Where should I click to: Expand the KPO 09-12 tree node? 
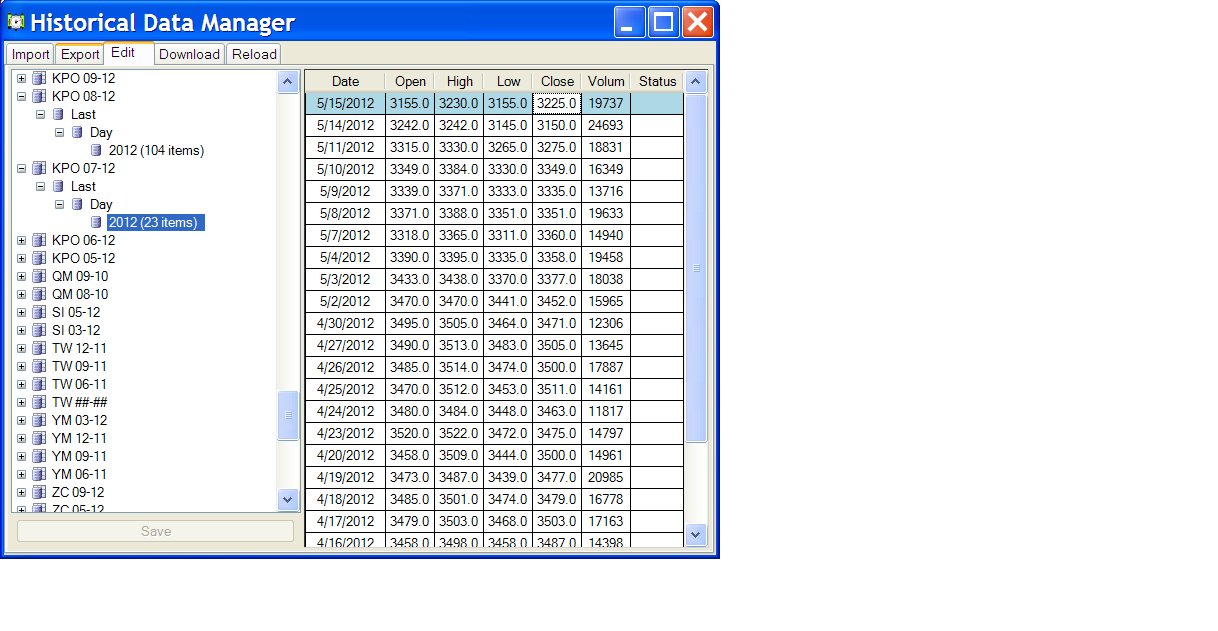(x=22, y=78)
